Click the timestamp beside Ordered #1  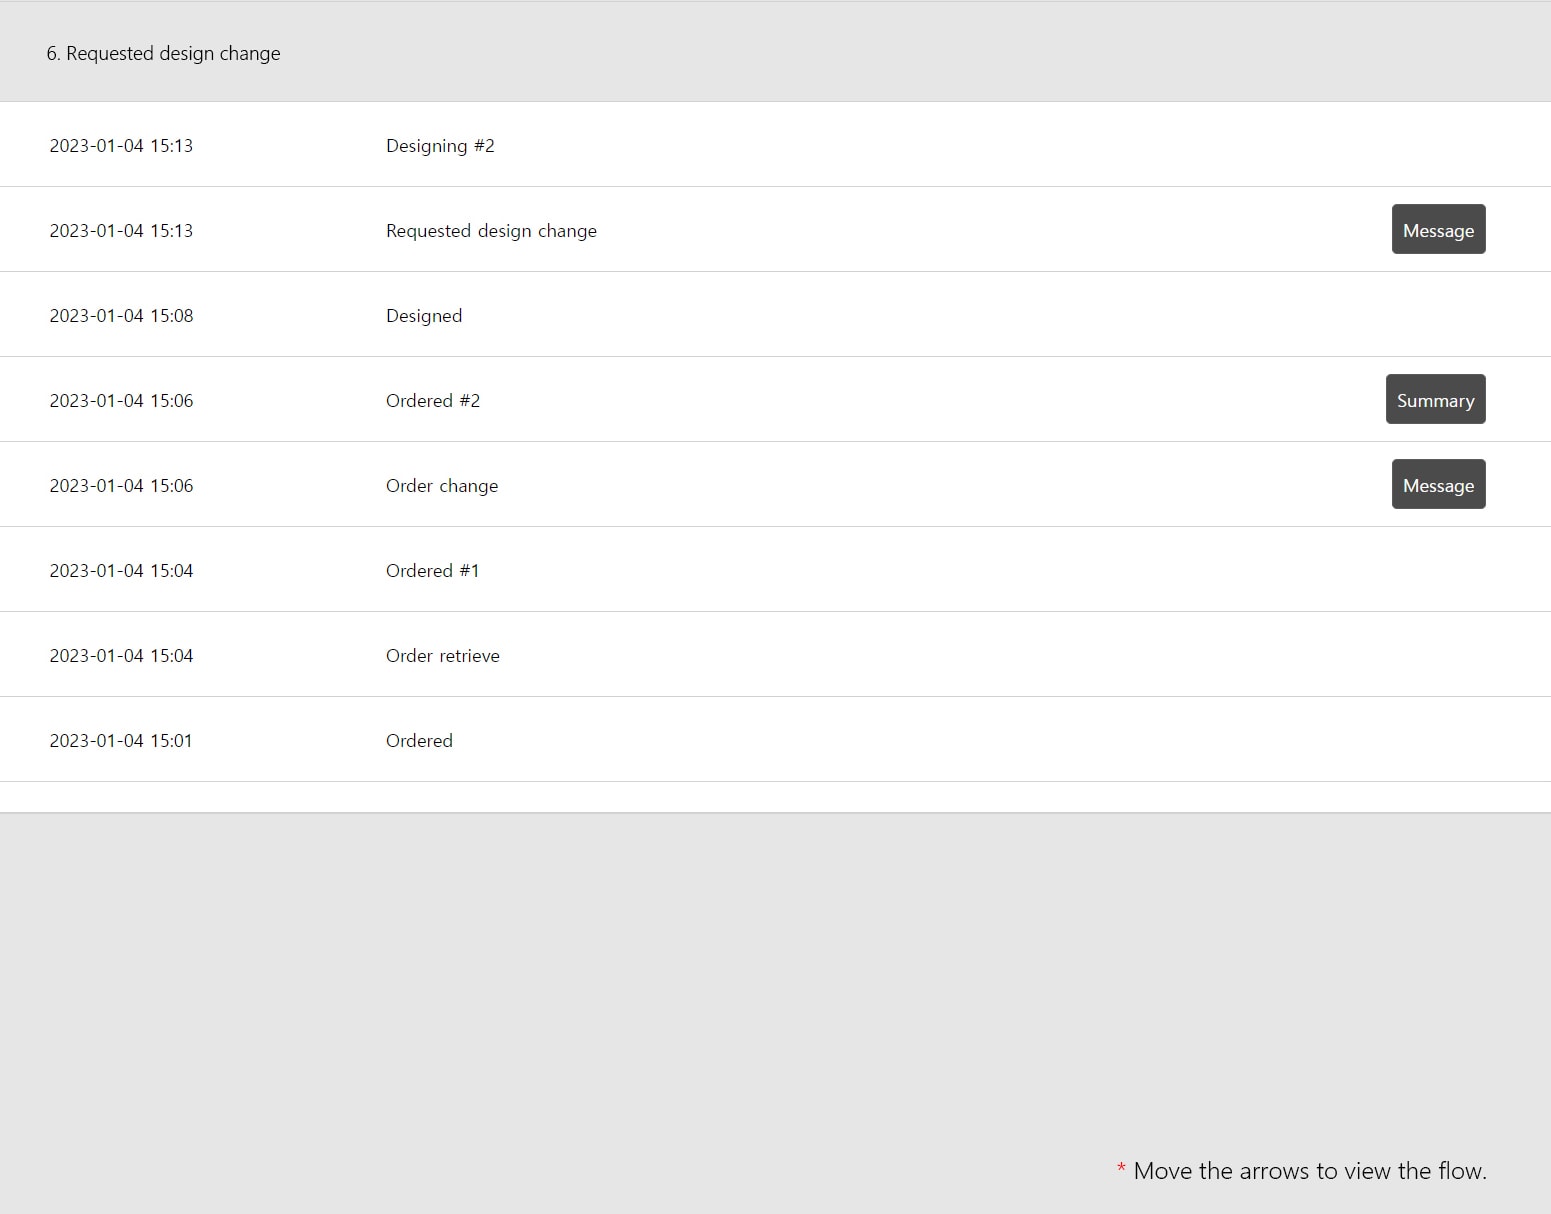tap(121, 571)
